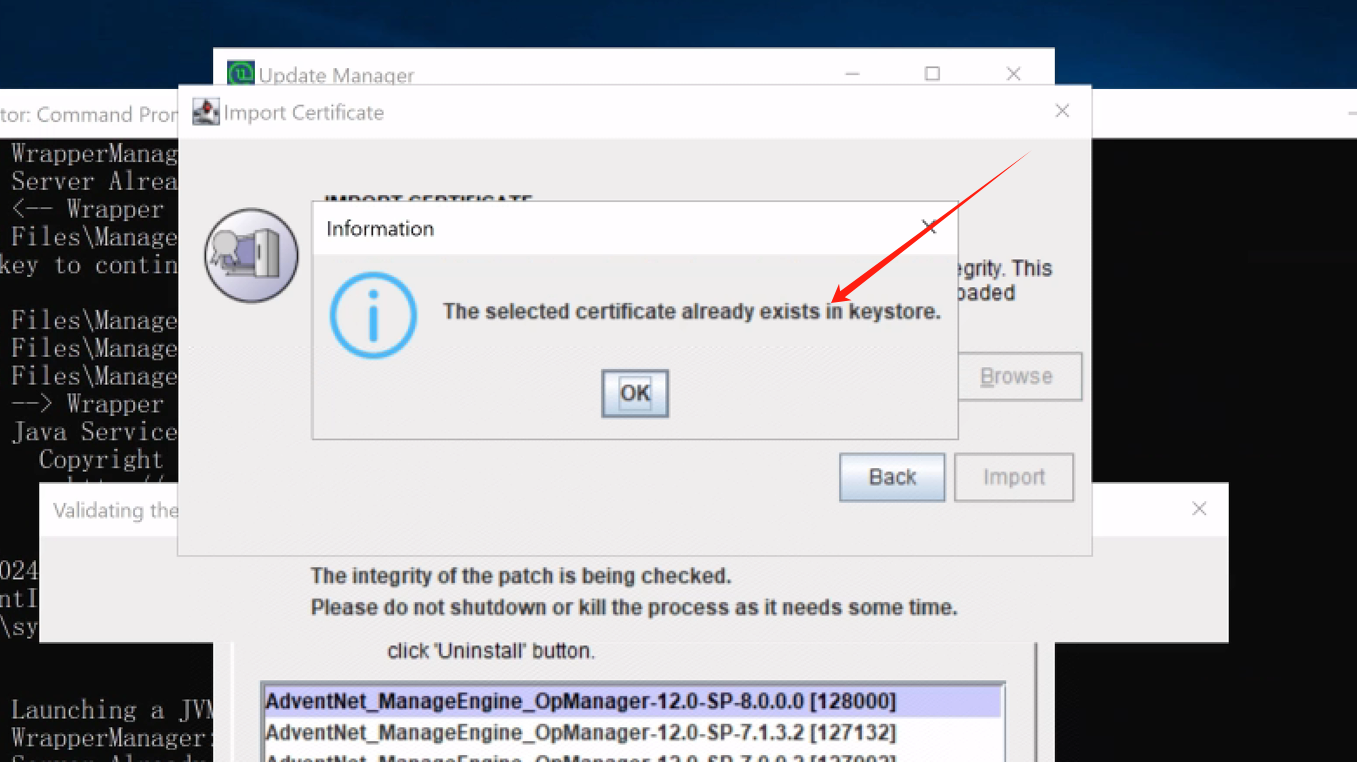The image size is (1357, 762).
Task: Click the 'Please do not shutdown' text
Action: (x=634, y=608)
